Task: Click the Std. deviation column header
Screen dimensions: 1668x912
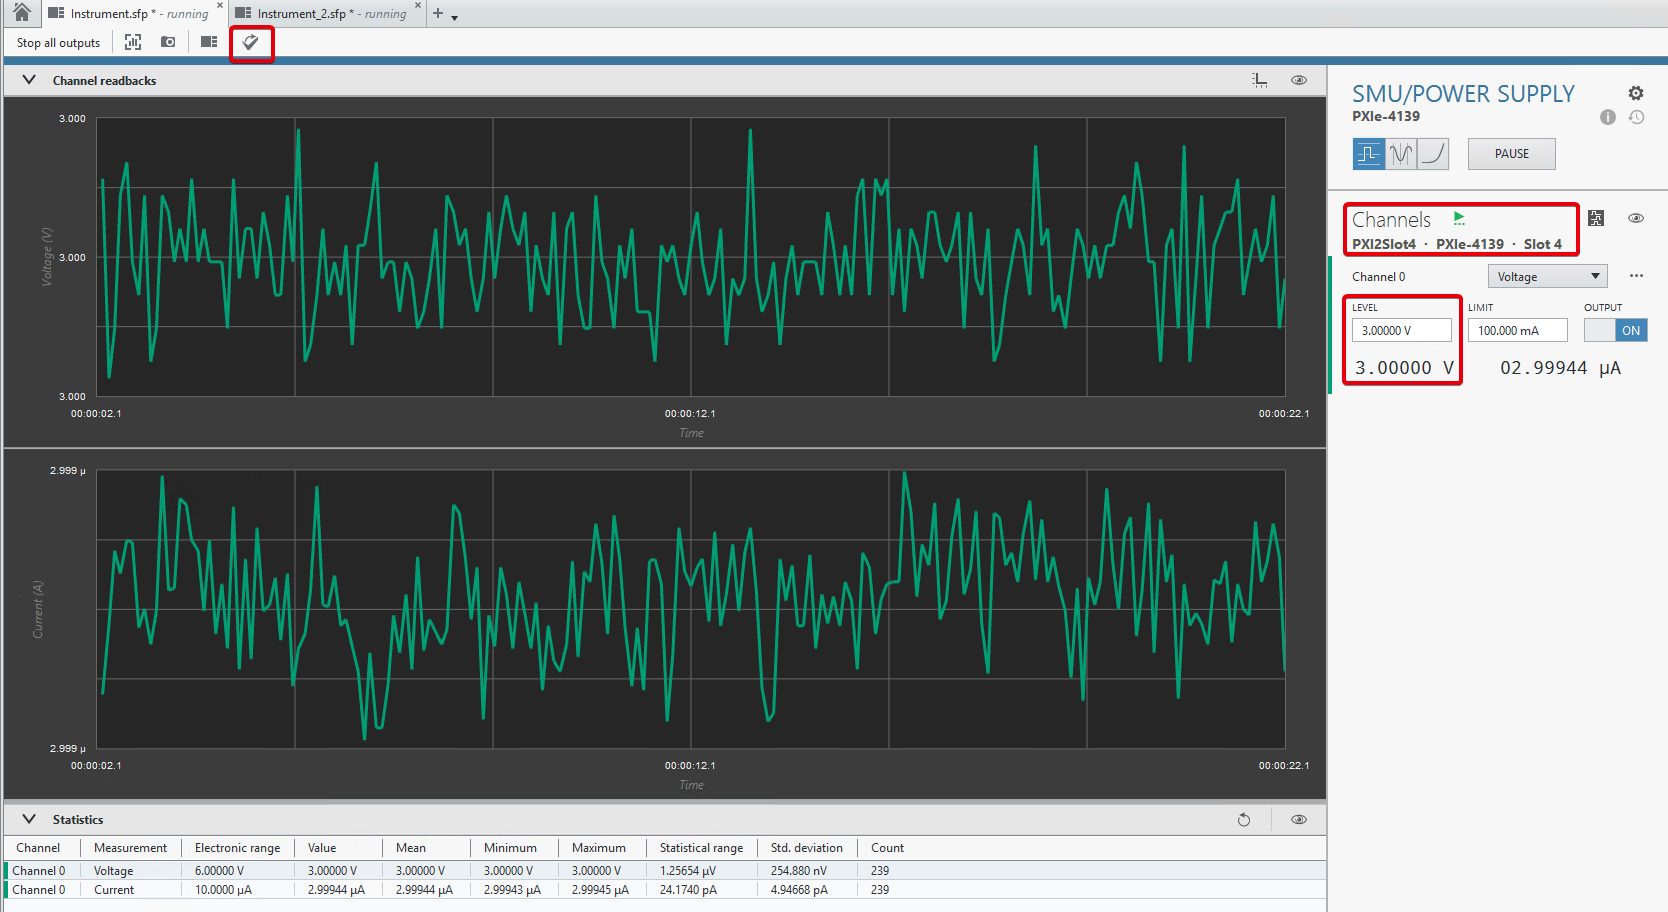Action: 807,848
